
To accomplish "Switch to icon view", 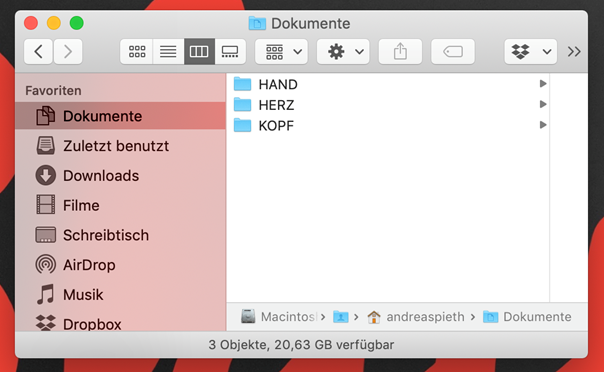I will pos(137,51).
